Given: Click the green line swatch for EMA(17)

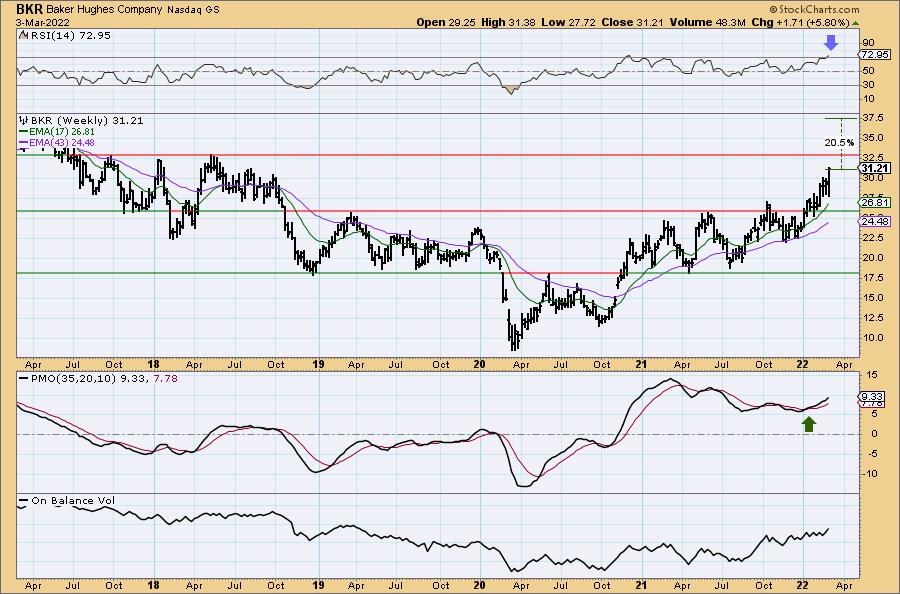Looking at the screenshot, I should point(23,131).
